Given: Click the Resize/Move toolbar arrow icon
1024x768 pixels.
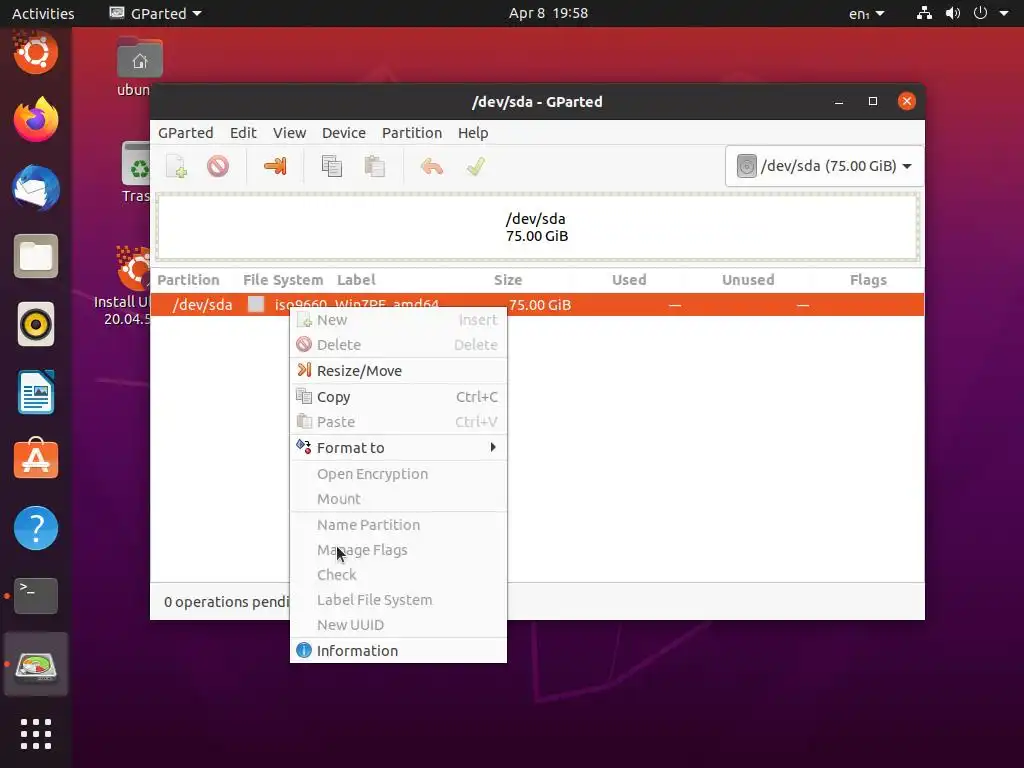Looking at the screenshot, I should tap(275, 167).
